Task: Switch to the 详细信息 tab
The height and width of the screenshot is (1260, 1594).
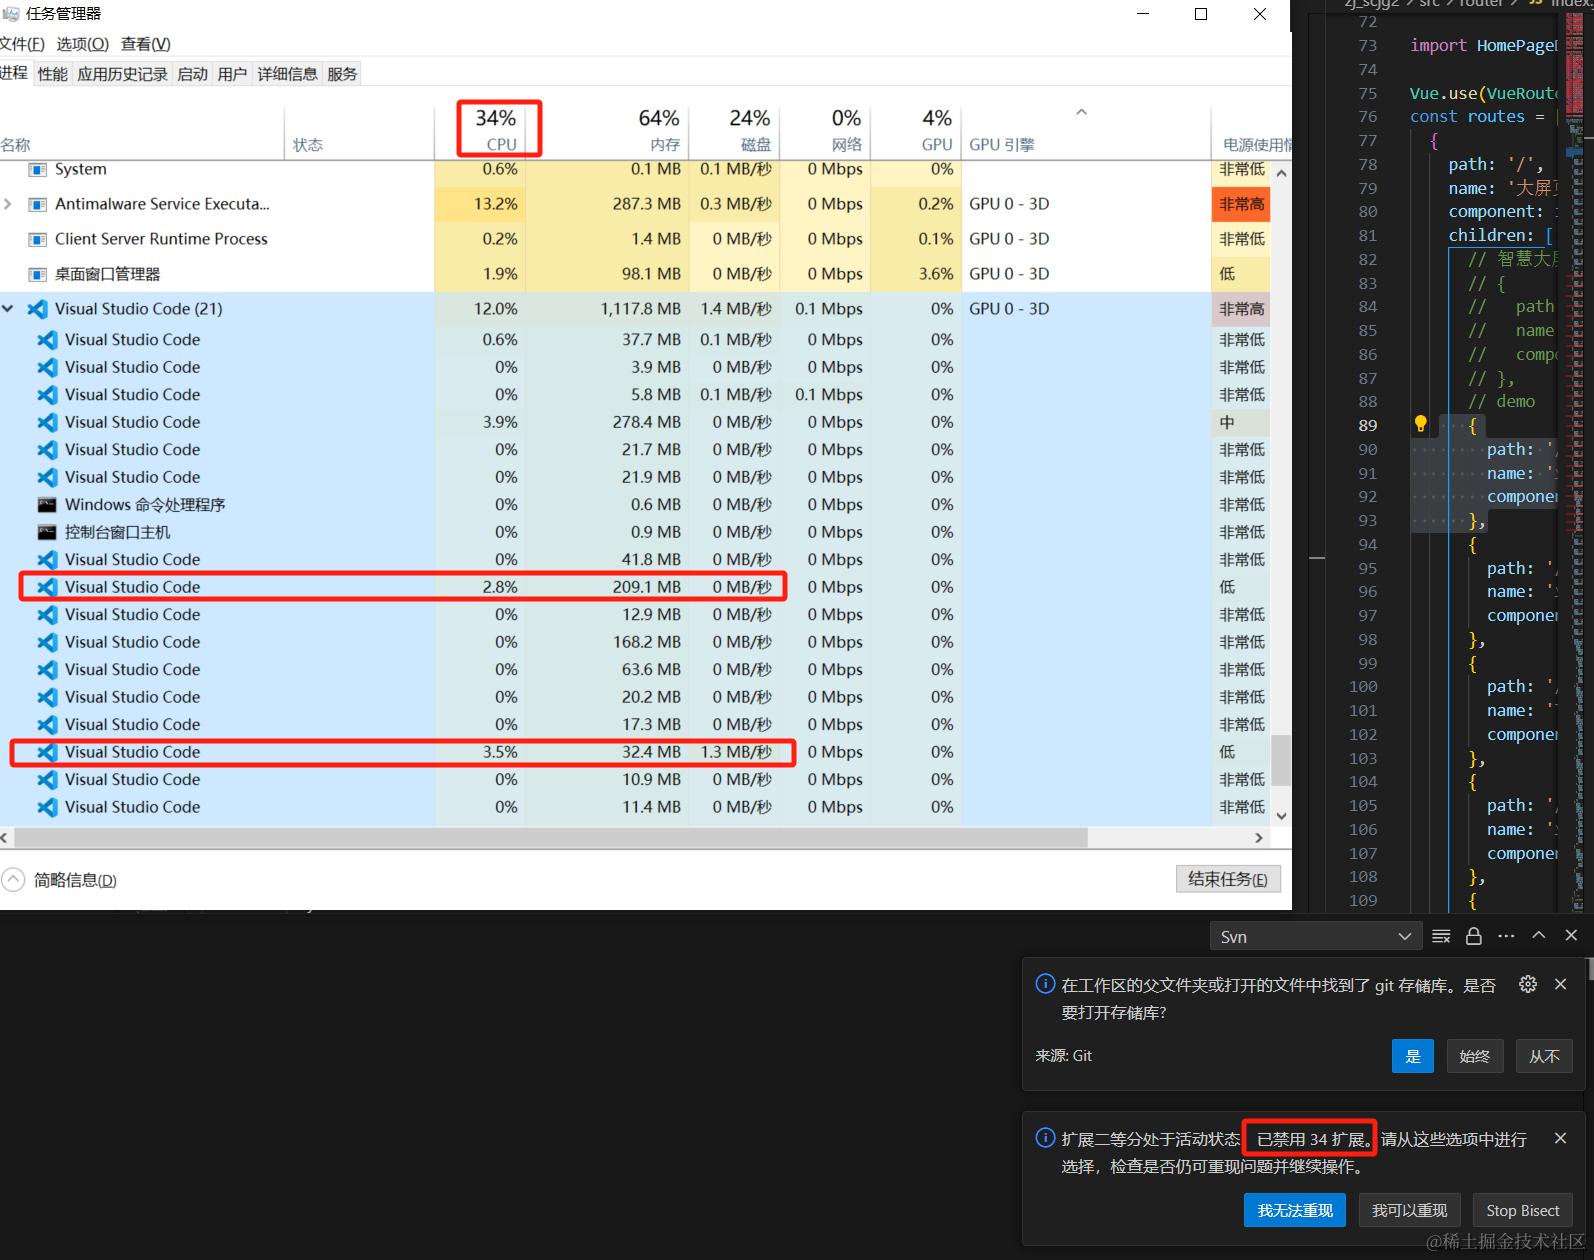Action: [287, 74]
